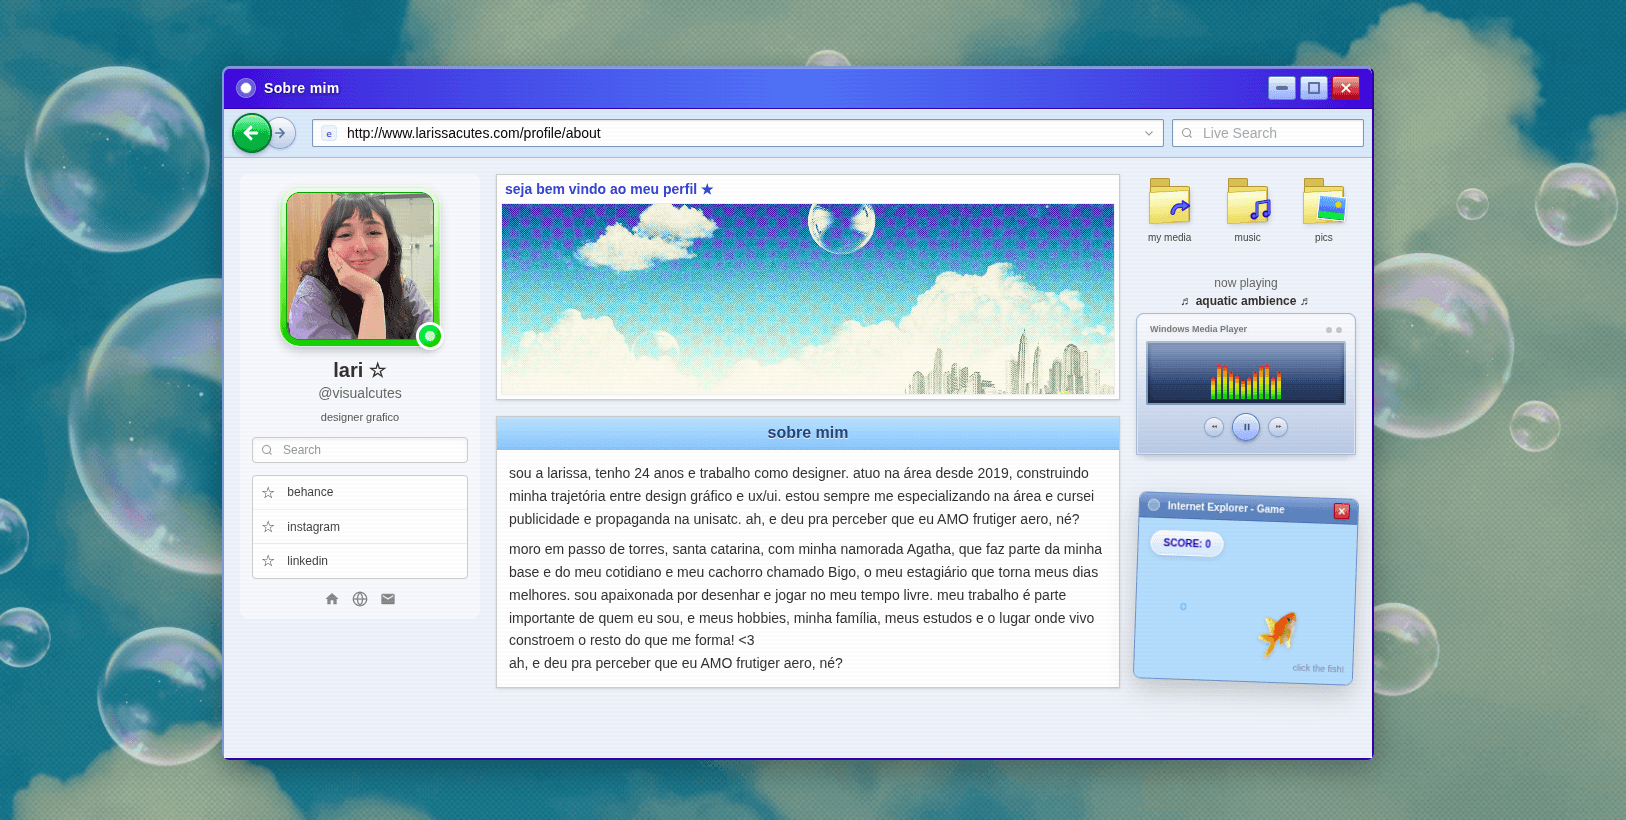This screenshot has height=820, width=1626.
Task: Click the globe icon in sidebar
Action: pos(360,599)
